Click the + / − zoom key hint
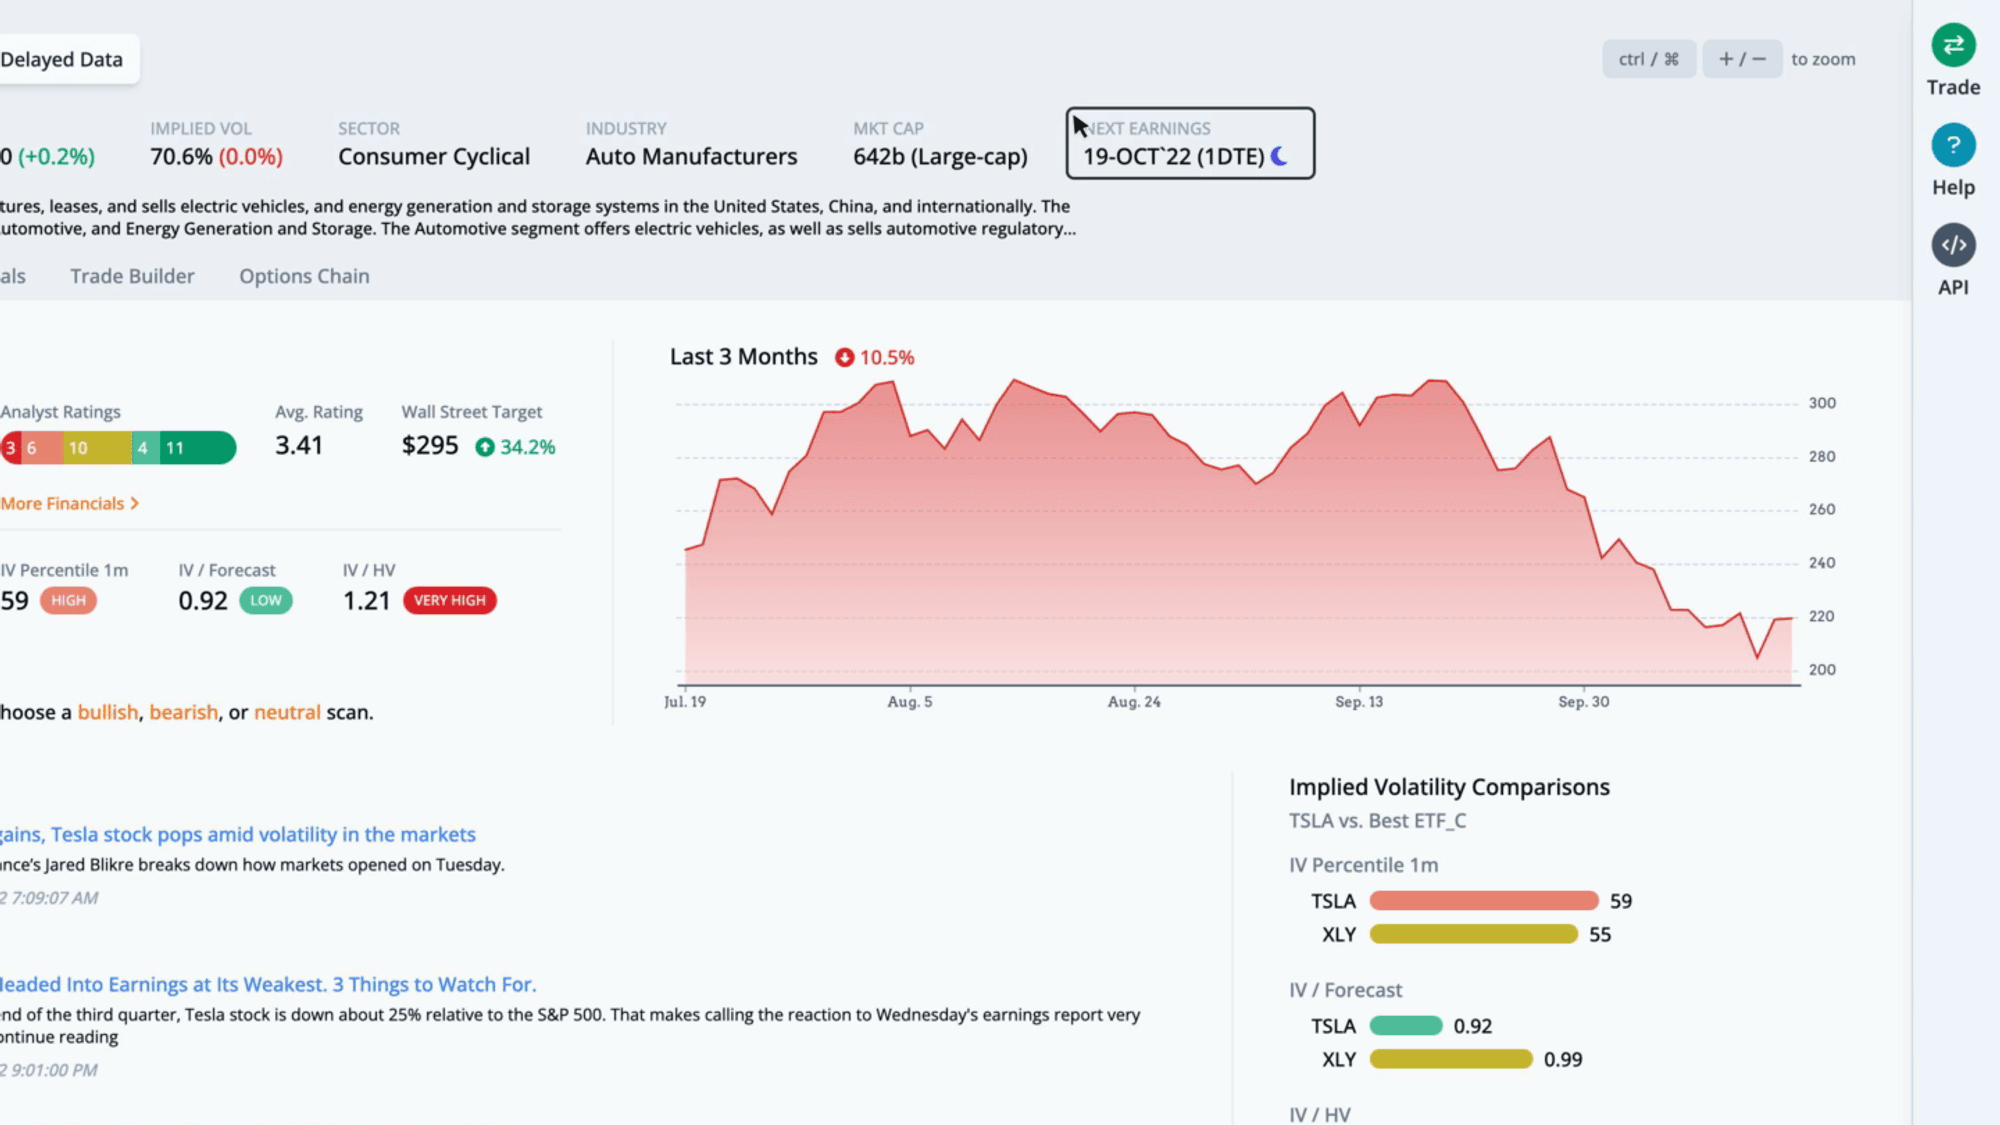Image resolution: width=2000 pixels, height=1125 pixels. [x=1742, y=59]
